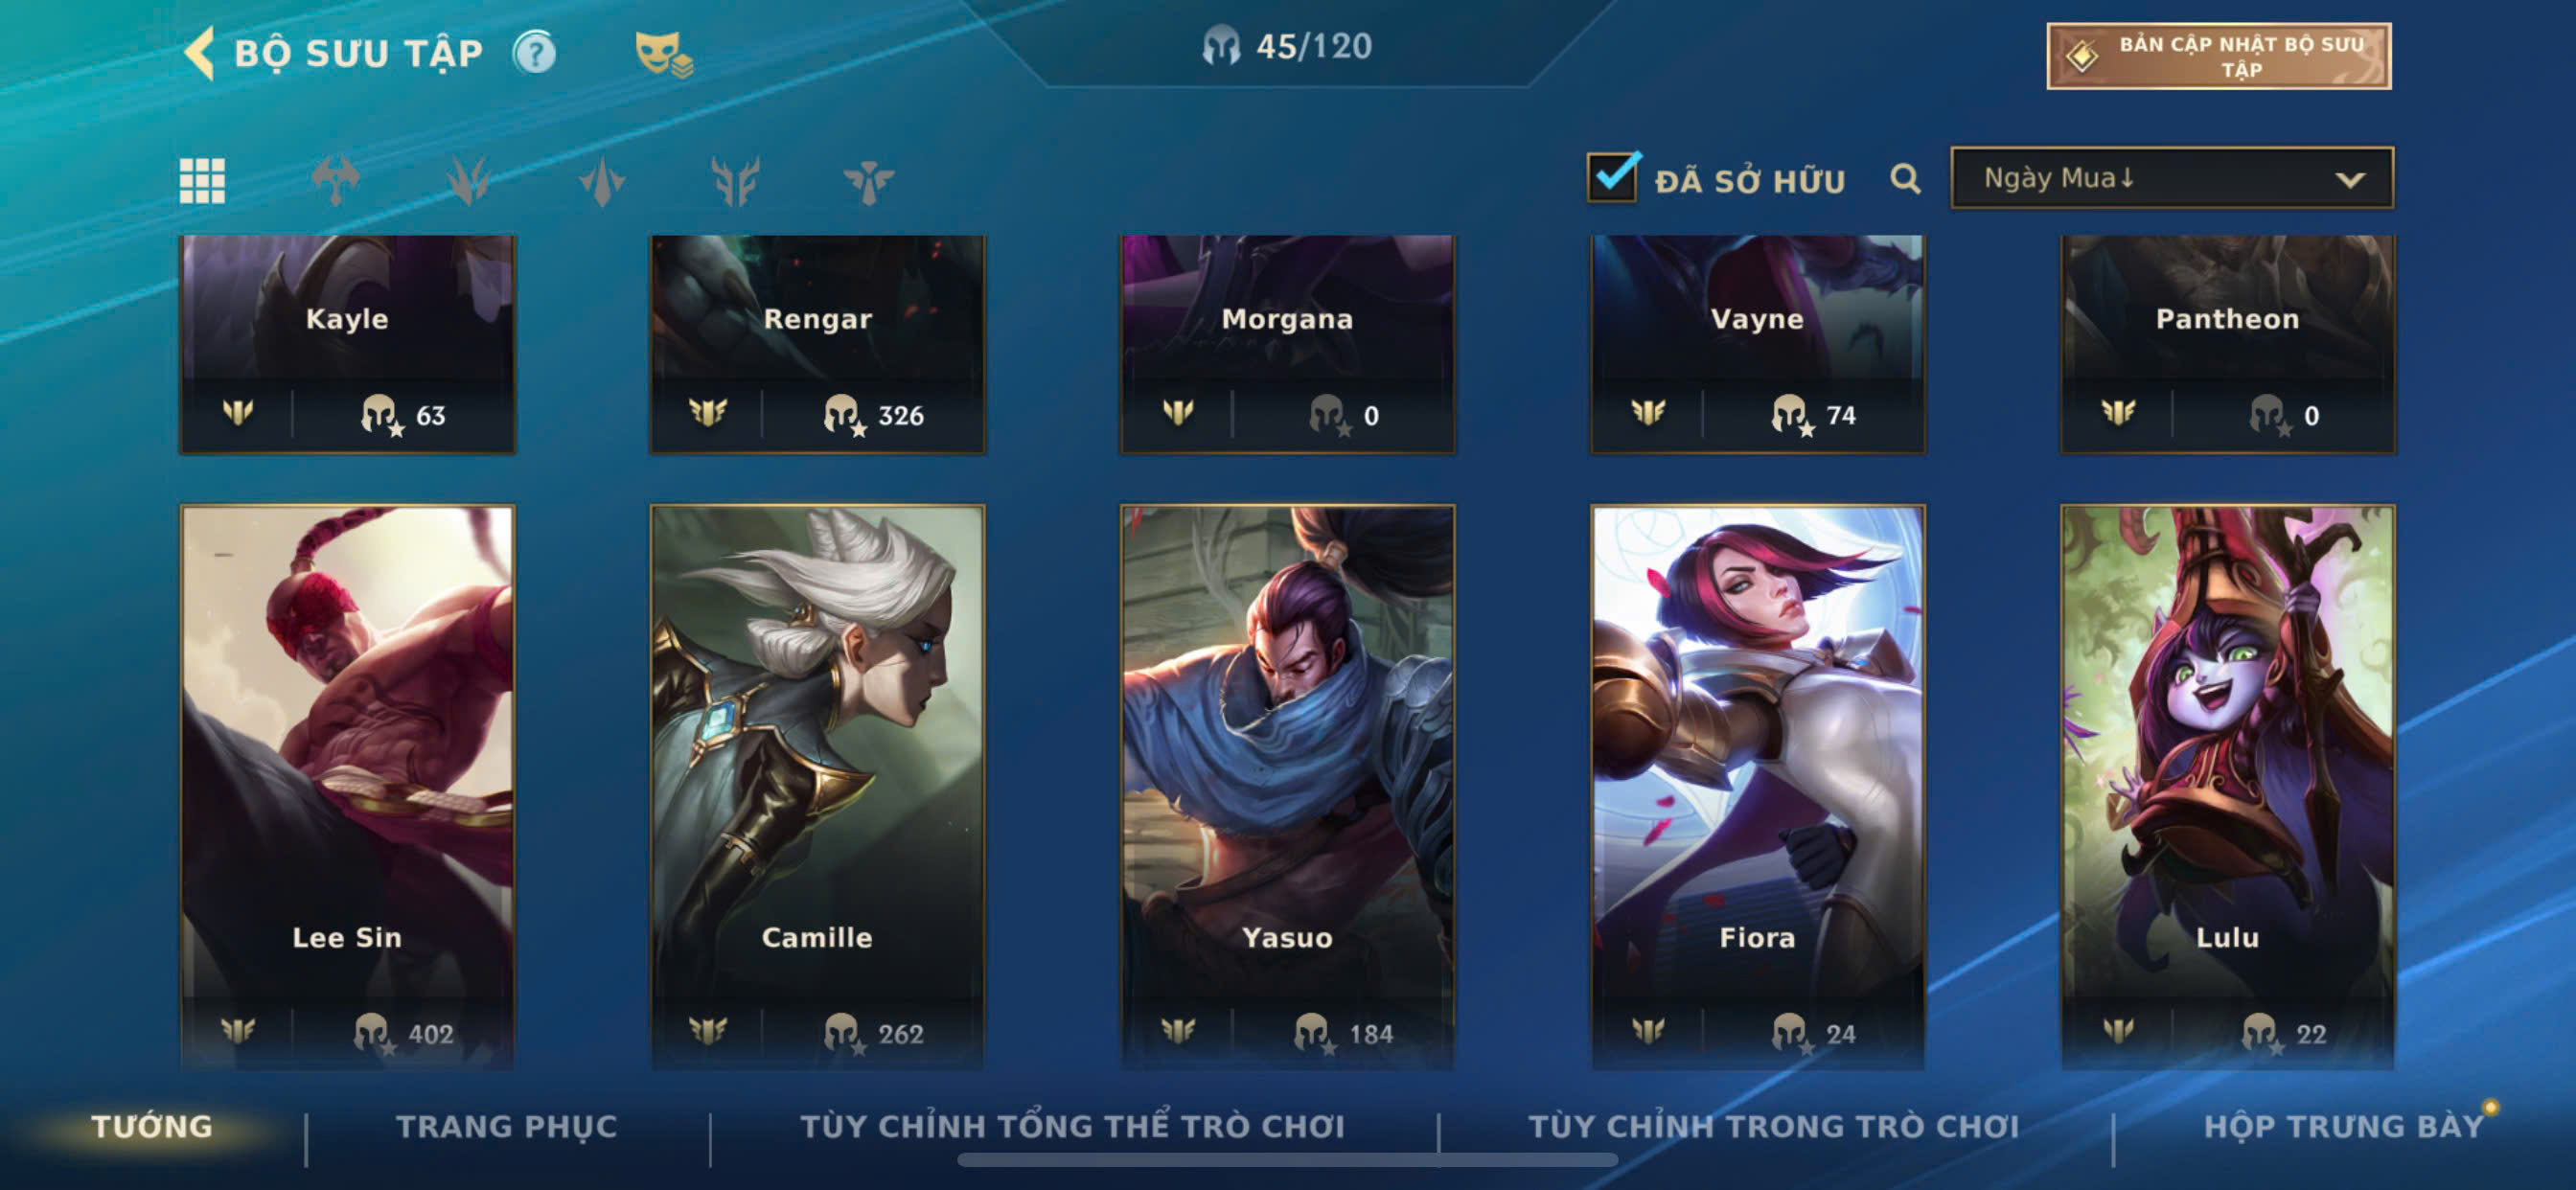
Task: Select the Yasuo champion card
Action: click(1287, 787)
